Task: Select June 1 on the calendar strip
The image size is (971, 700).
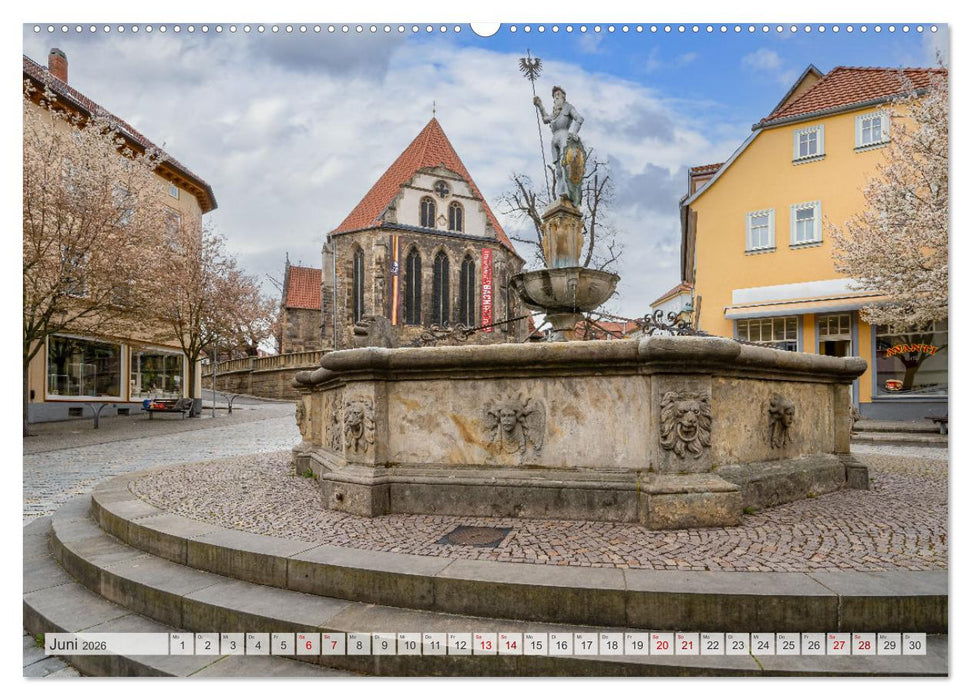Action: tap(181, 645)
